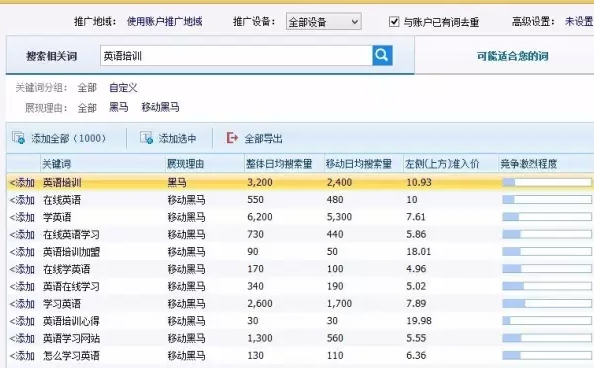
Task: Click the add-selected keywords icon
Action: tap(146, 138)
